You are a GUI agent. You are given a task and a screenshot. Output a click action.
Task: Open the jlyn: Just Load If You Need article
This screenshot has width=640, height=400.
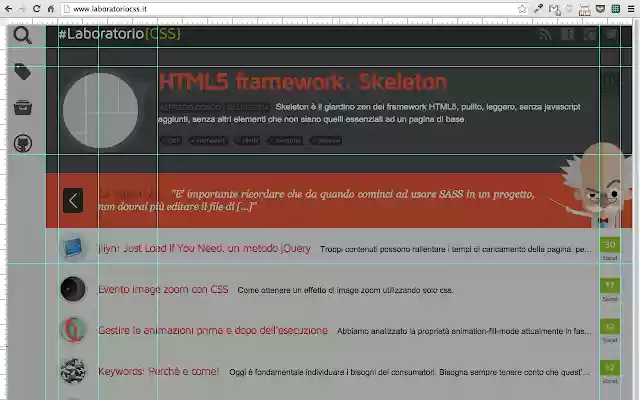204,248
